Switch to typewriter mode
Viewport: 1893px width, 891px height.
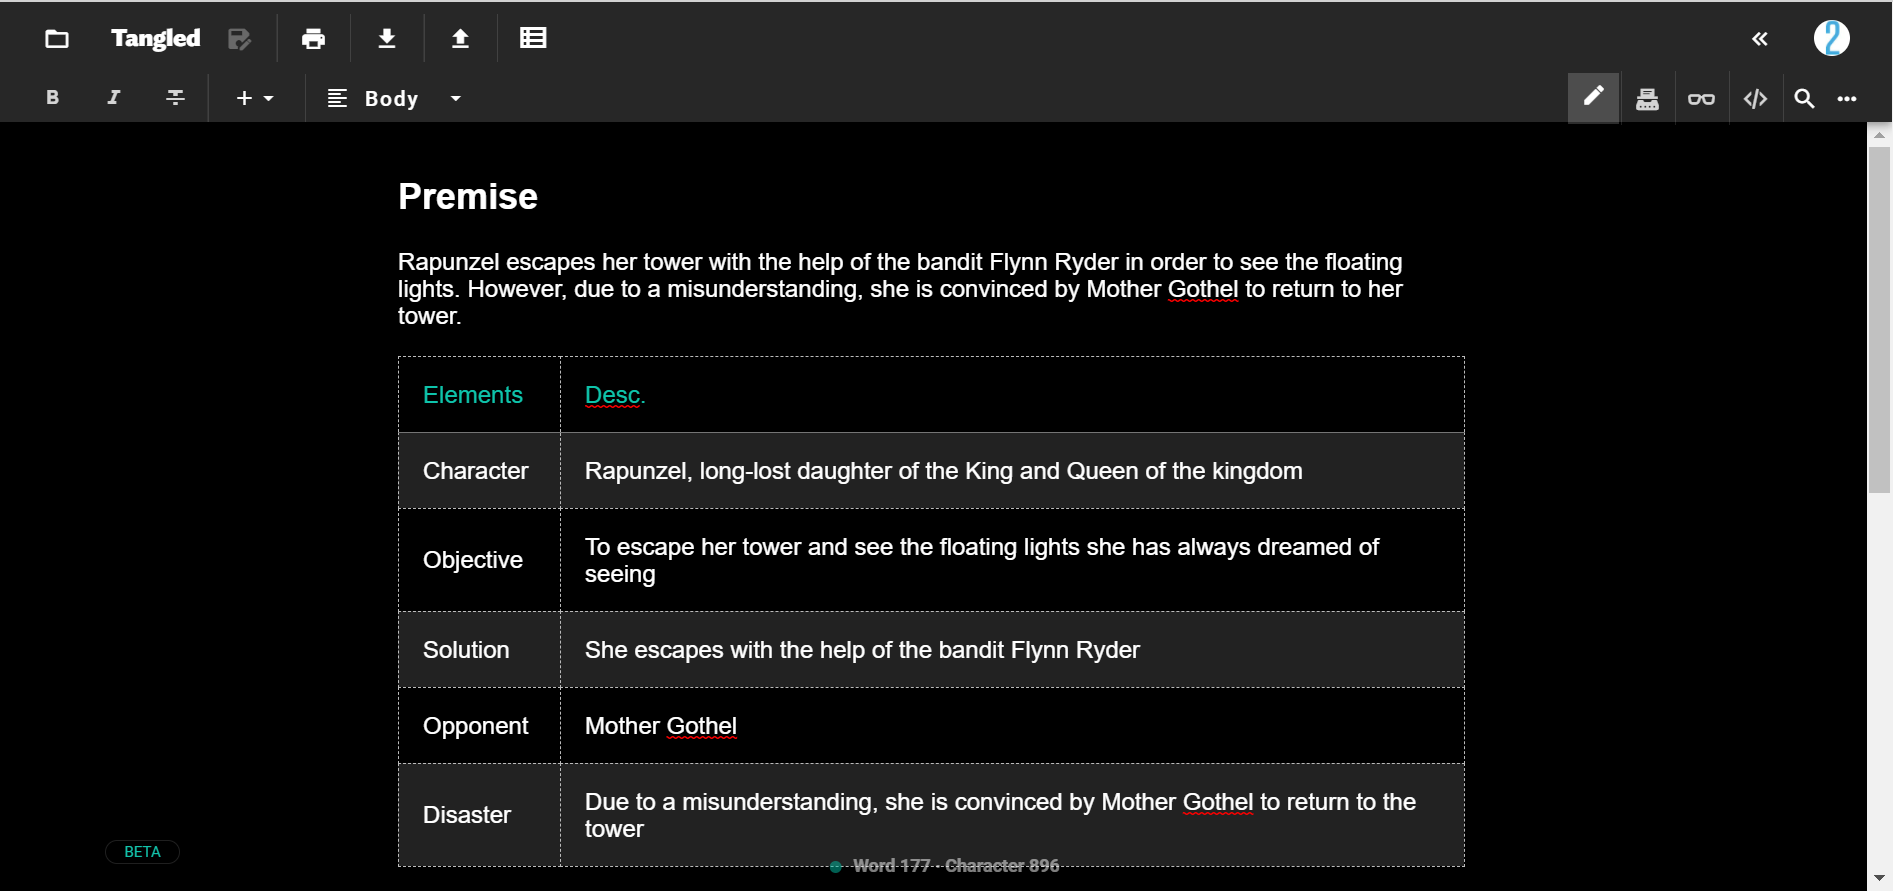pyautogui.click(x=1647, y=99)
